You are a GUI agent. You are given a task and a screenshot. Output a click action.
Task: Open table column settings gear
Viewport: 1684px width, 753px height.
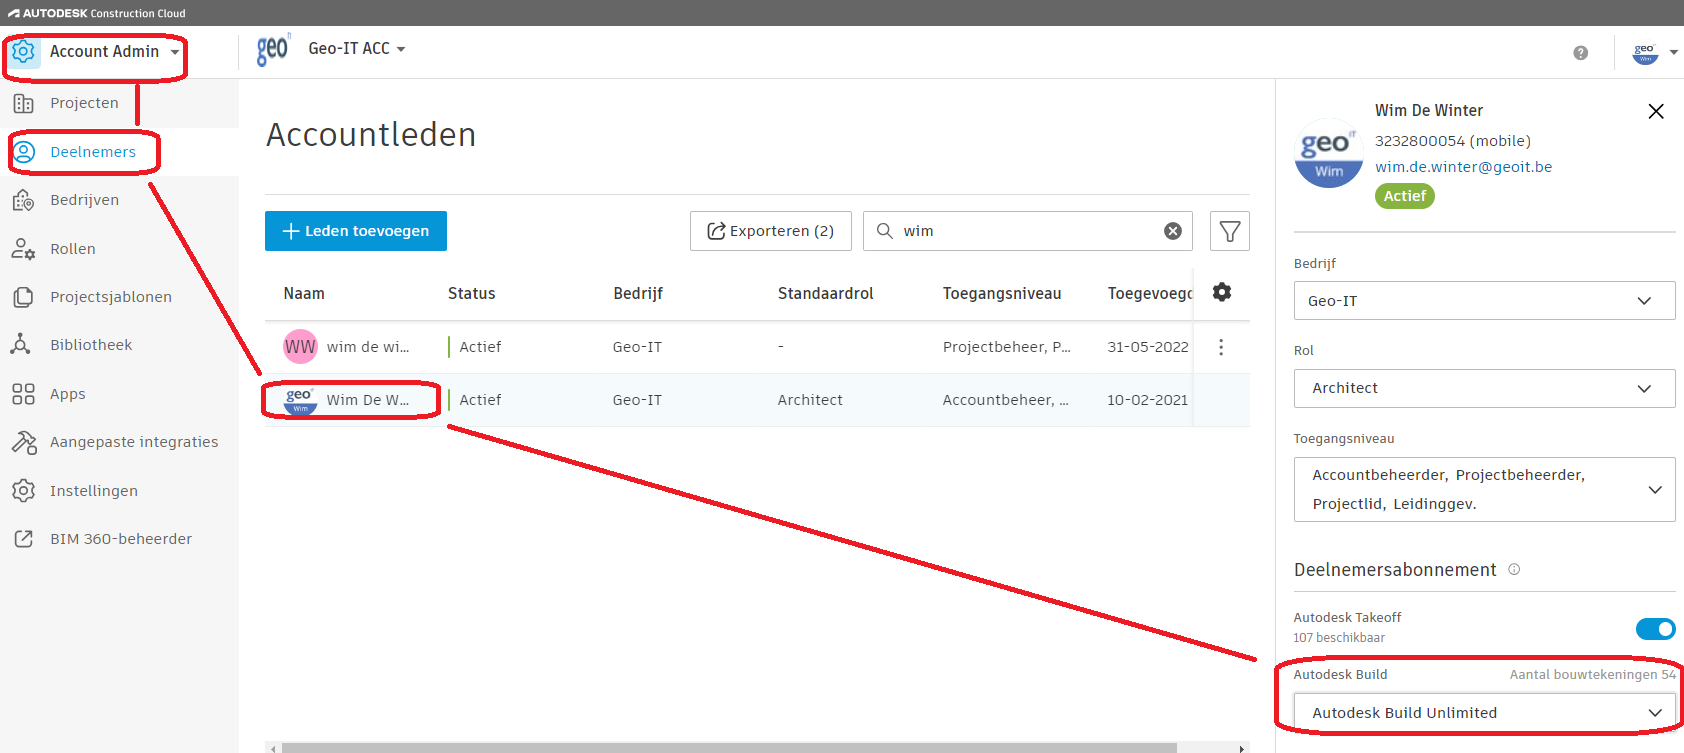1222,292
